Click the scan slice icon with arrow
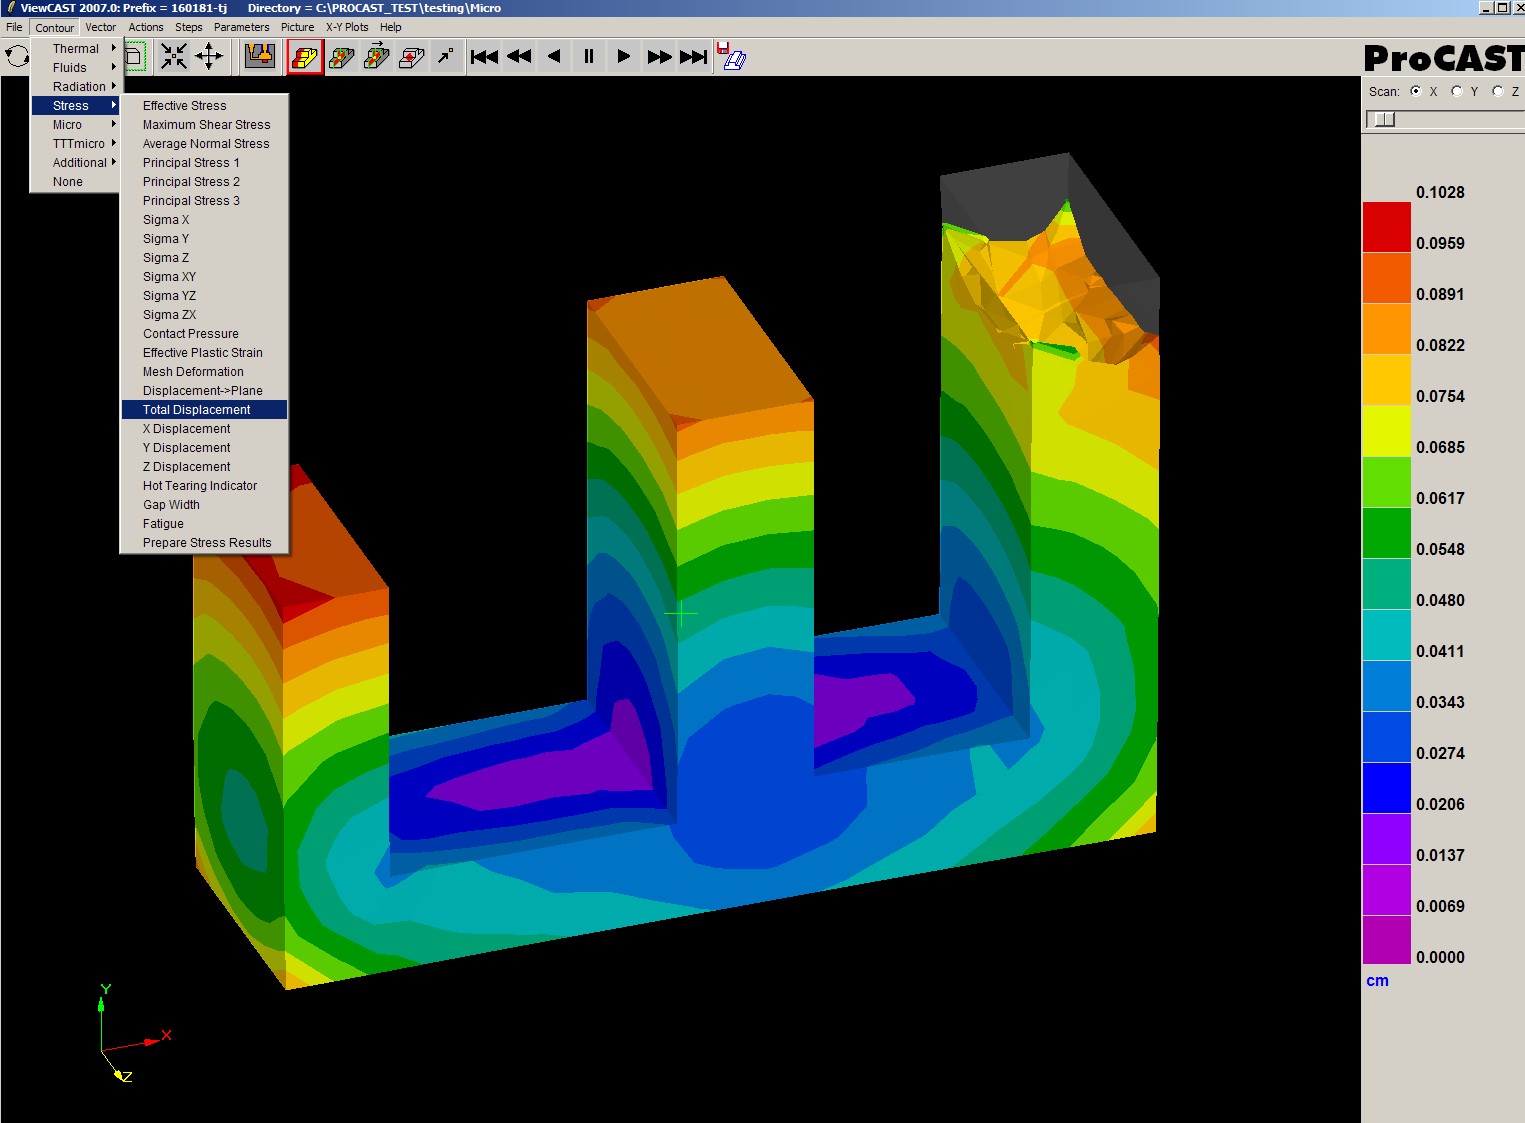1525x1123 pixels. 377,57
